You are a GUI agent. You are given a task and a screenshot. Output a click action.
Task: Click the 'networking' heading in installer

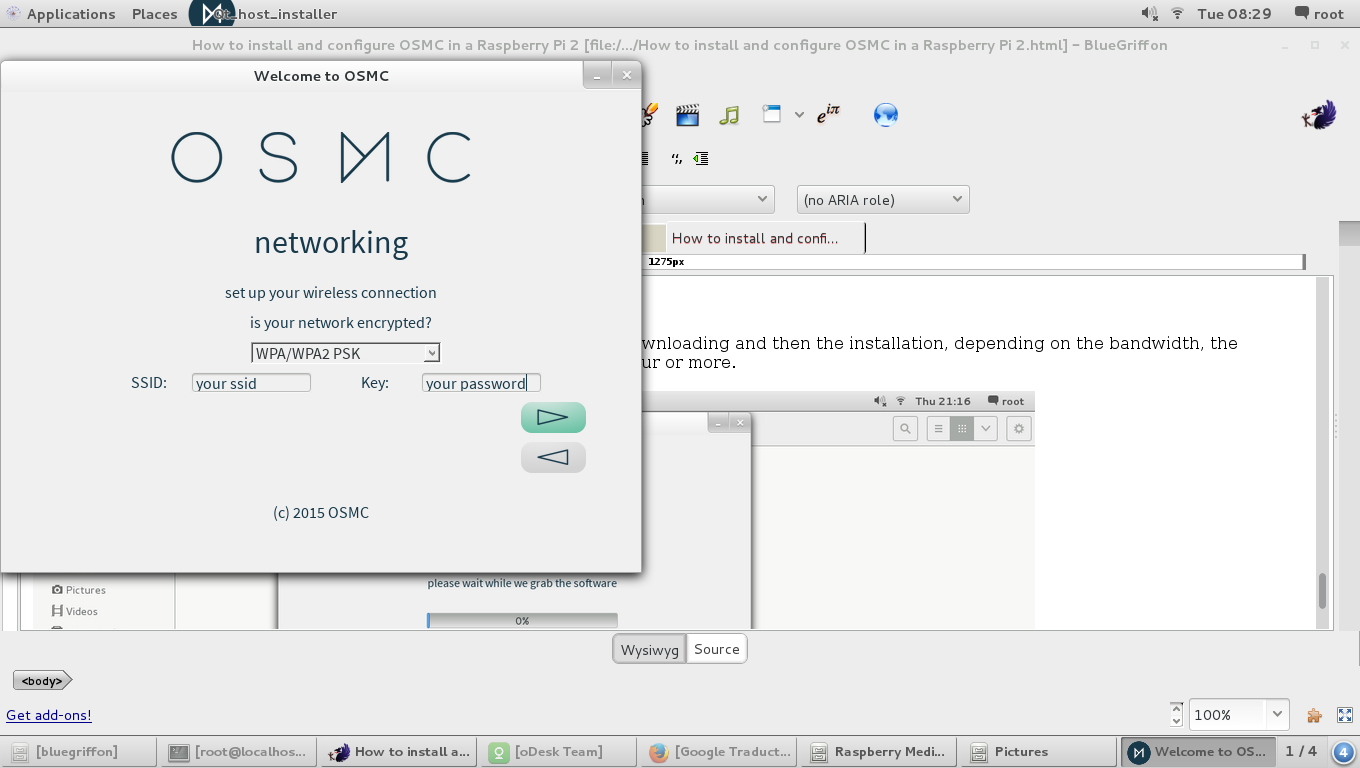[331, 243]
